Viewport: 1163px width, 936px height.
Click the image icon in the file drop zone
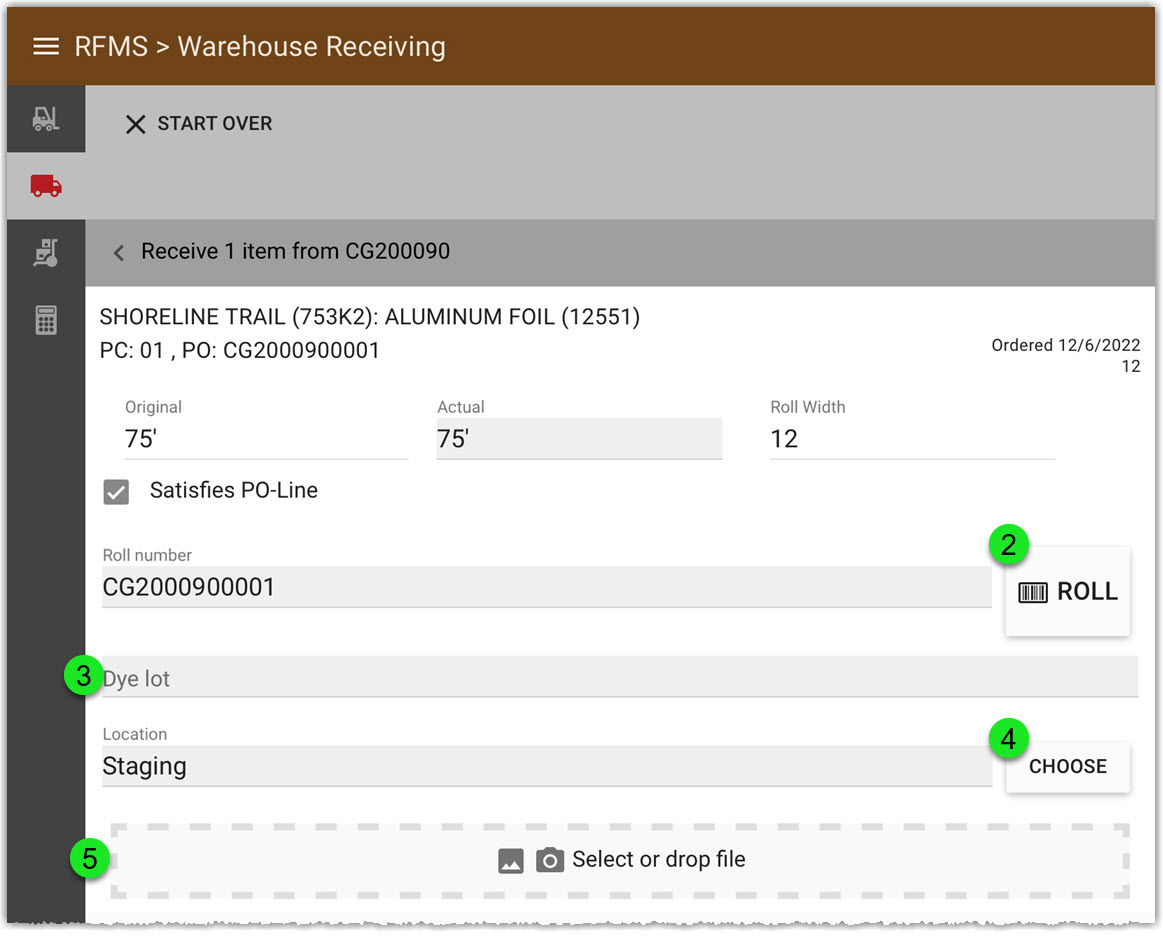(x=511, y=859)
